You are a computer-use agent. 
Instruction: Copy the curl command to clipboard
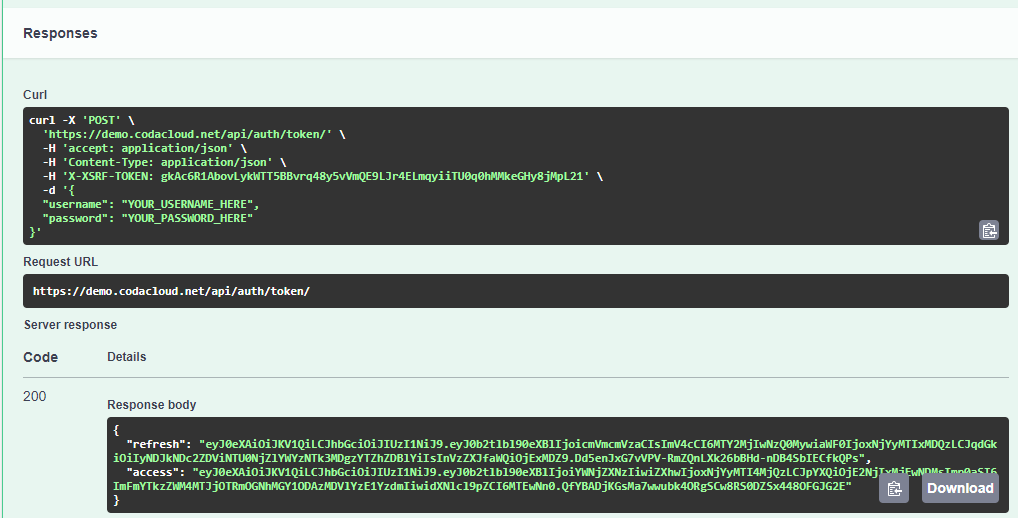pos(989,230)
